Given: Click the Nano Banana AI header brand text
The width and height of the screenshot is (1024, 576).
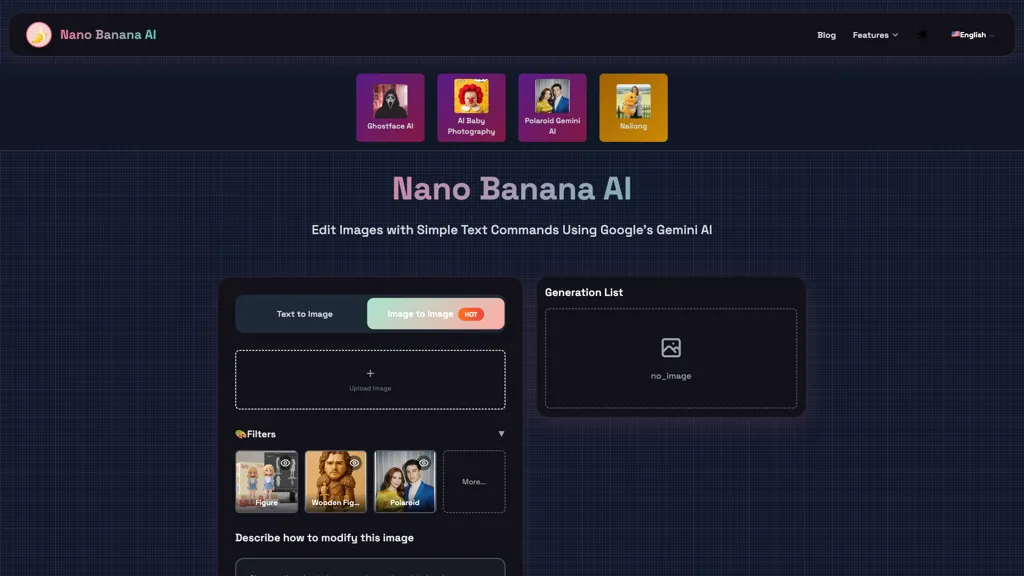Looking at the screenshot, I should (x=108, y=35).
